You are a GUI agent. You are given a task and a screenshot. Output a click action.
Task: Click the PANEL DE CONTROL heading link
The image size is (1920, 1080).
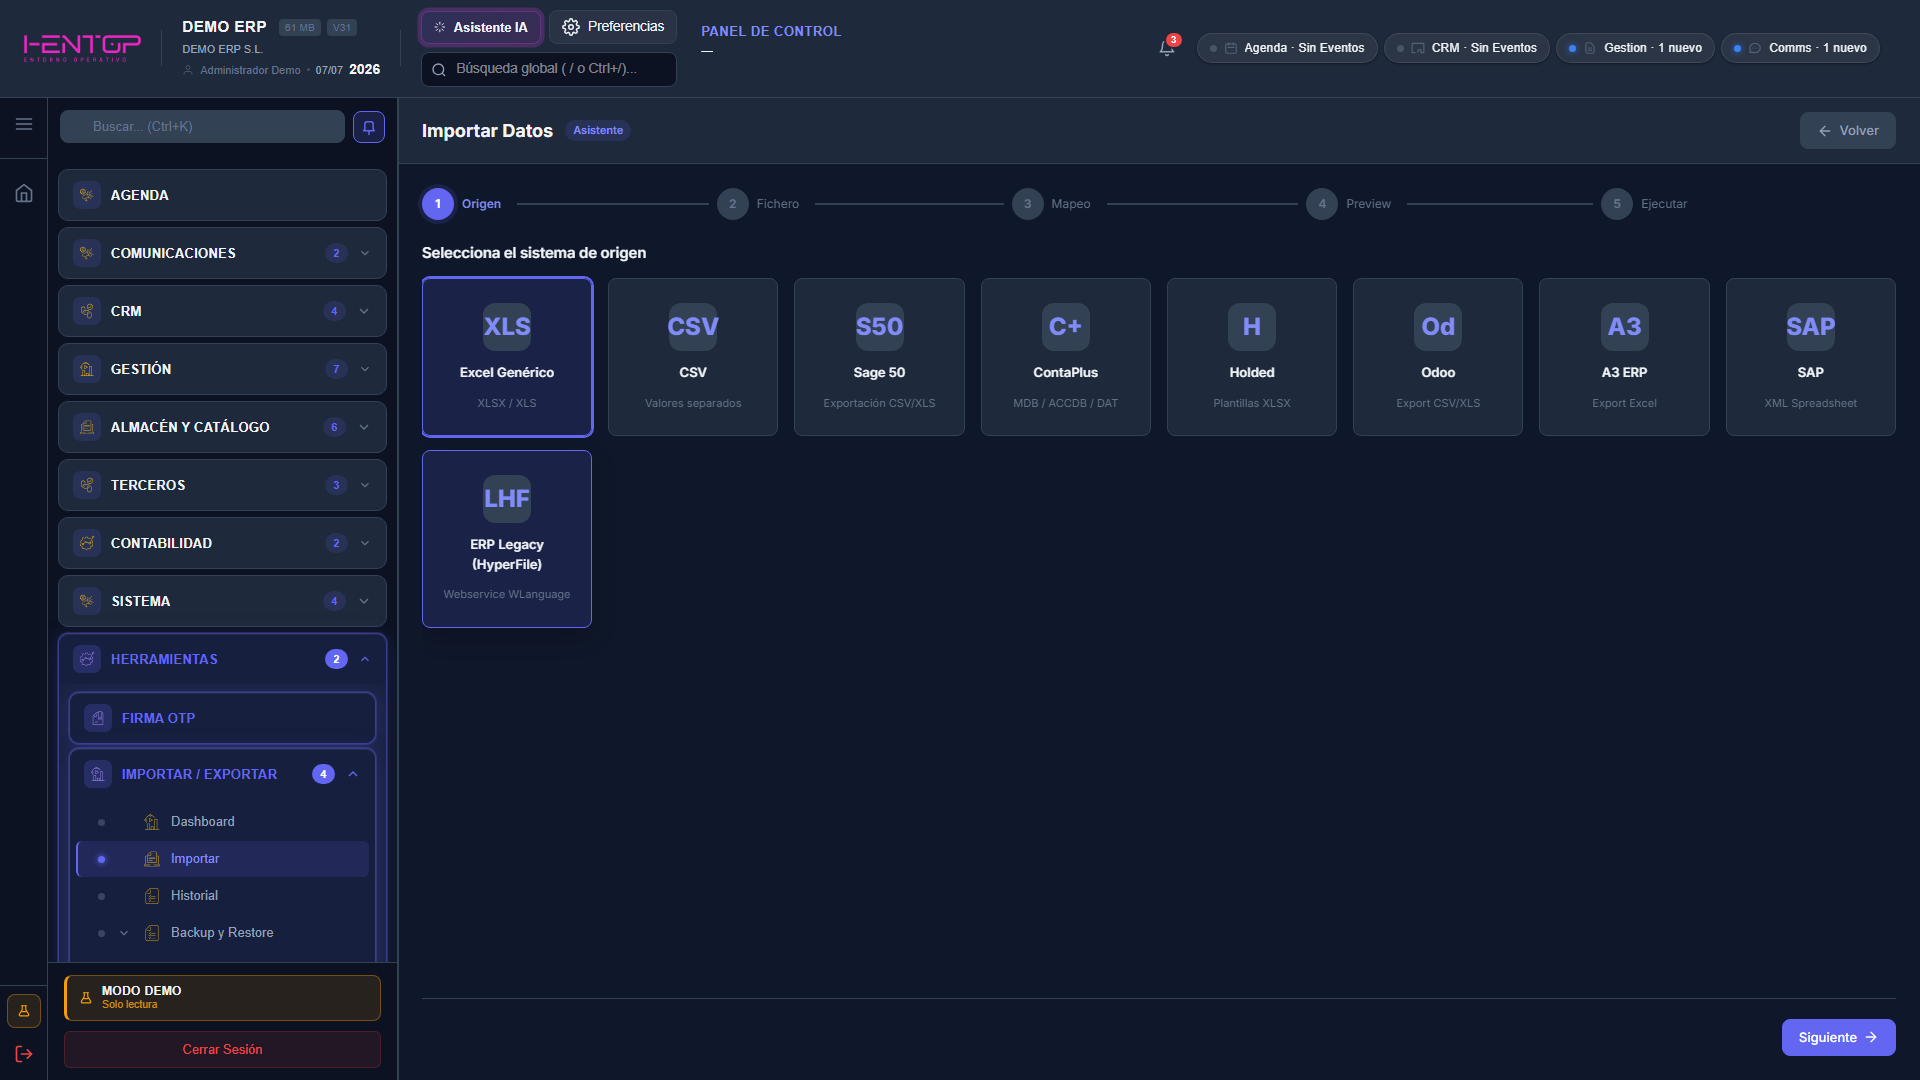point(771,31)
